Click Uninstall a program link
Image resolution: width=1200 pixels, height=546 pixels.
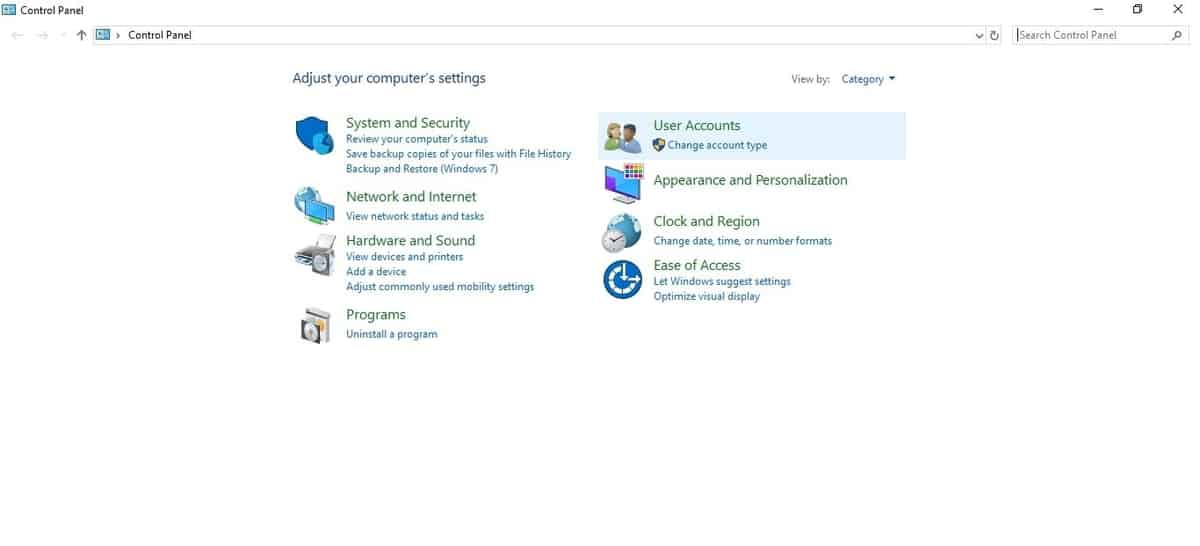pyautogui.click(x=392, y=334)
